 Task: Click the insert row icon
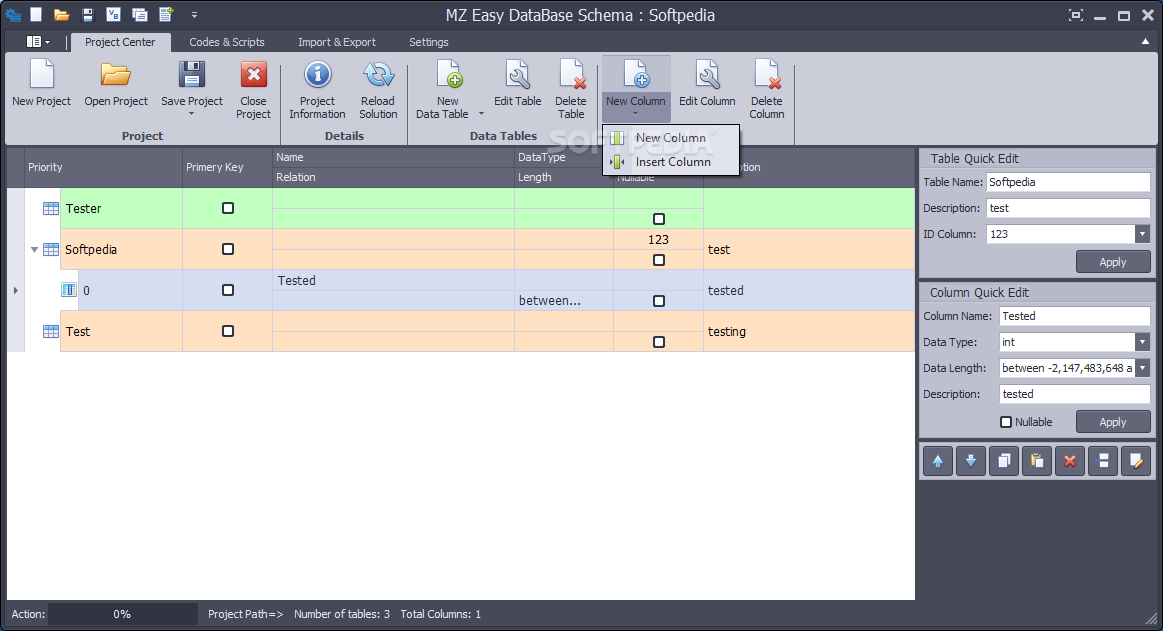(x=1103, y=461)
